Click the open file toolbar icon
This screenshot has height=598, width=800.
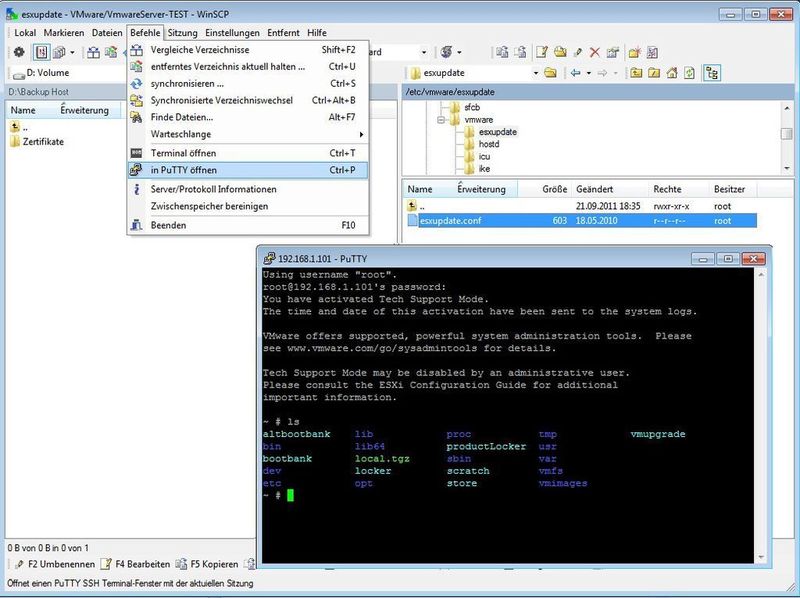pos(560,52)
